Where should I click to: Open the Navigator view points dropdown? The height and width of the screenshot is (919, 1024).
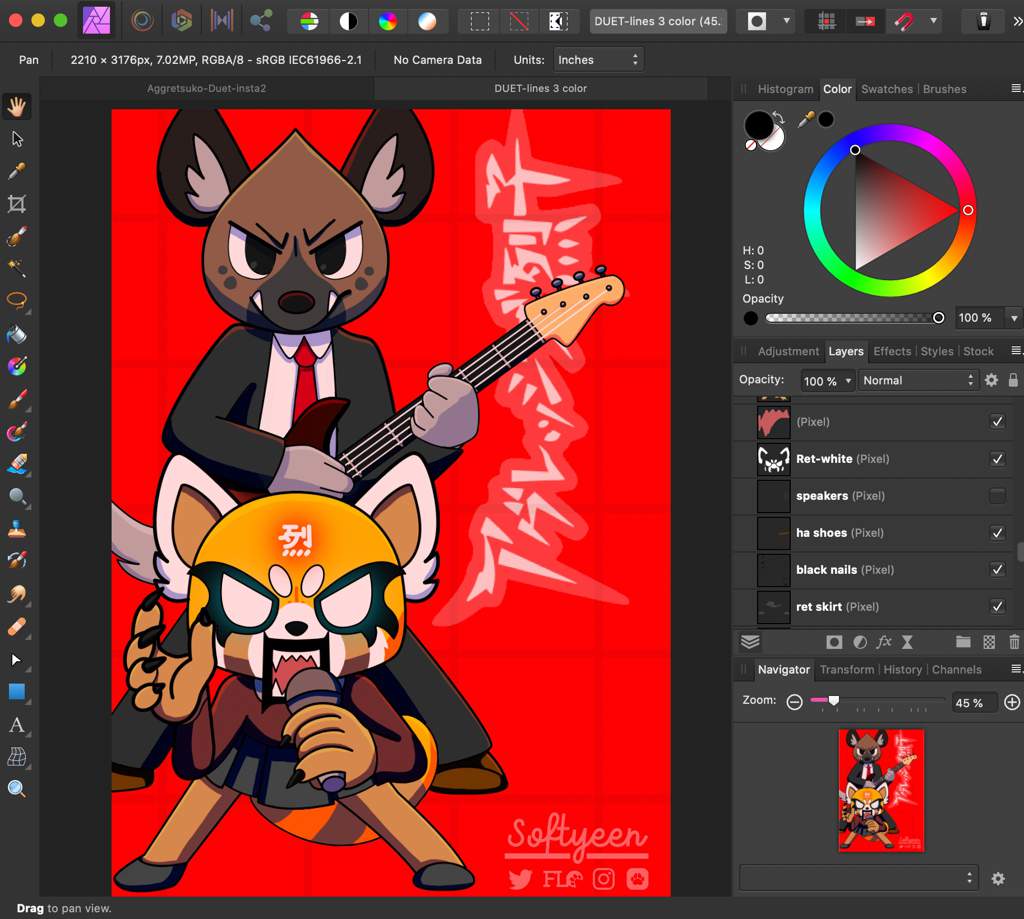859,878
